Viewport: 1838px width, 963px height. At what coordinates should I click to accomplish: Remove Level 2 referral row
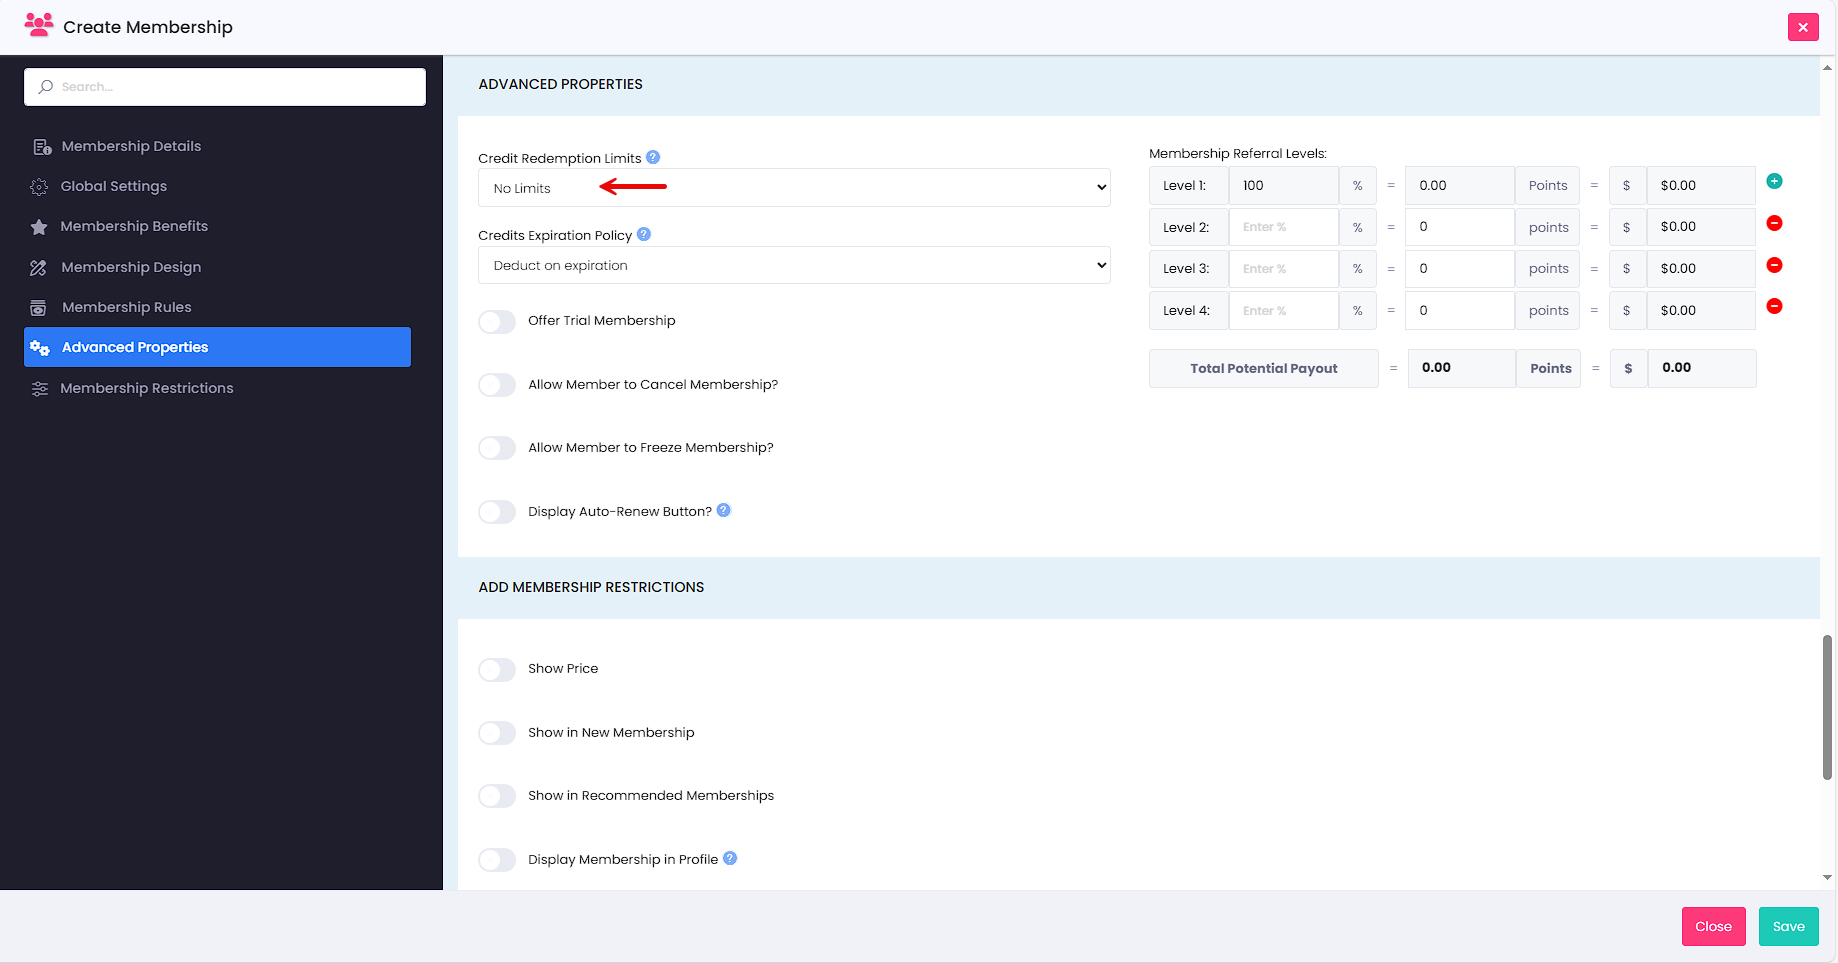pyautogui.click(x=1774, y=223)
